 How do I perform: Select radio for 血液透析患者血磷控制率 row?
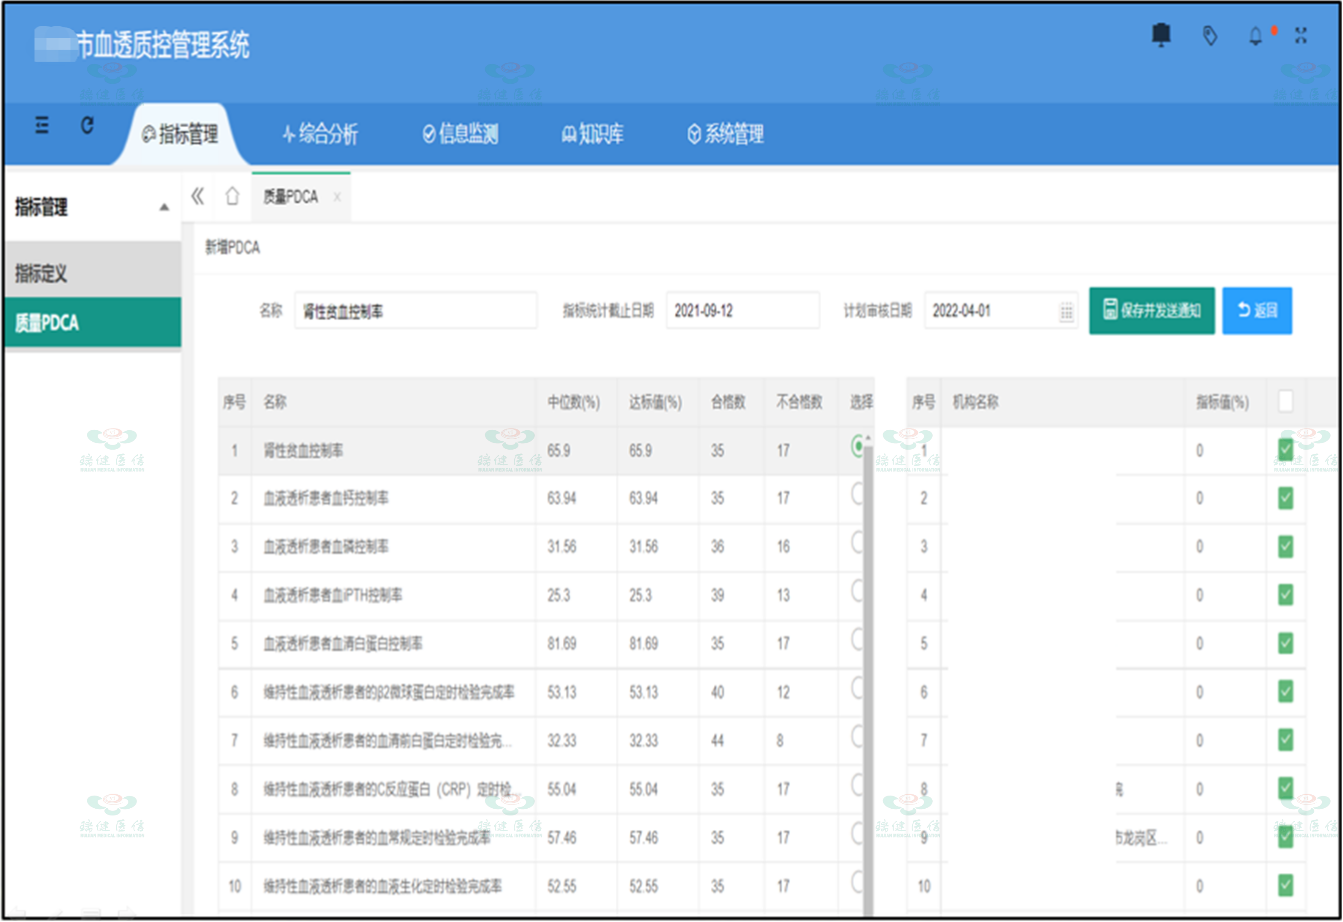(857, 542)
